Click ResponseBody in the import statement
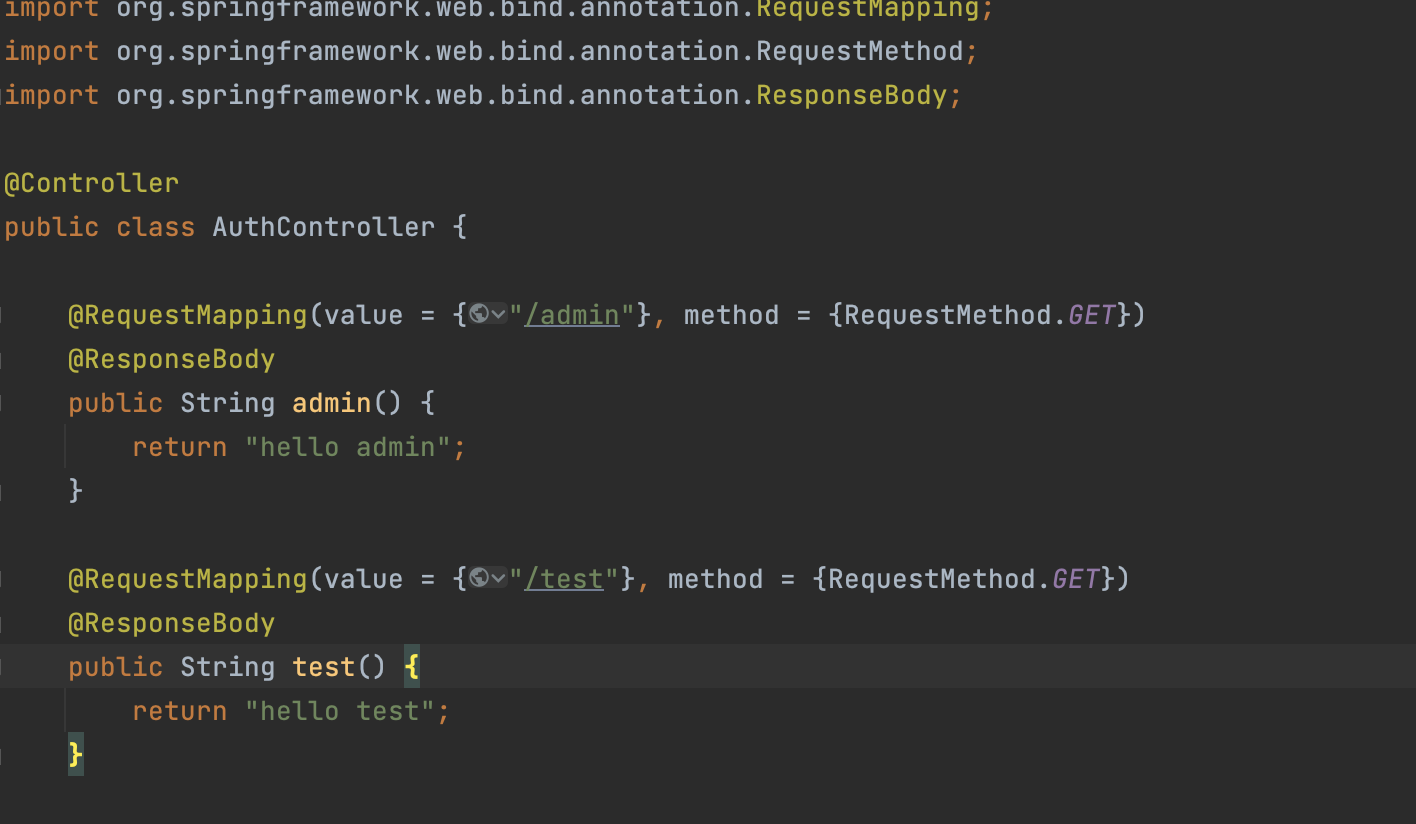Screen dimensions: 1416x824 tap(851, 95)
